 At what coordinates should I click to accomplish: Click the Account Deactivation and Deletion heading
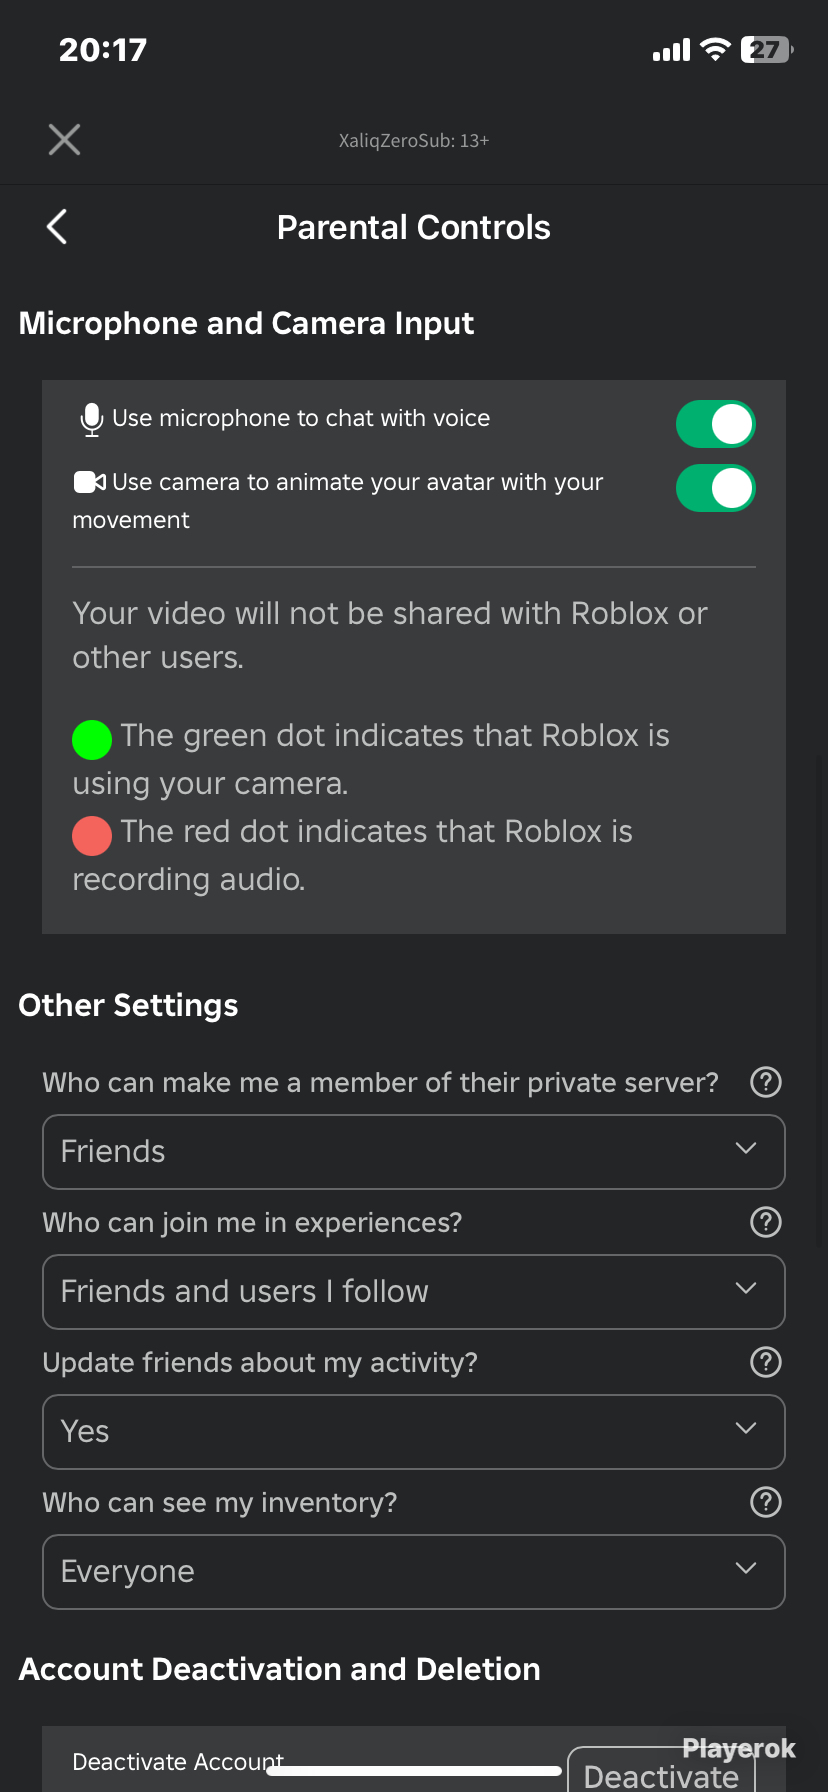[279, 1669]
